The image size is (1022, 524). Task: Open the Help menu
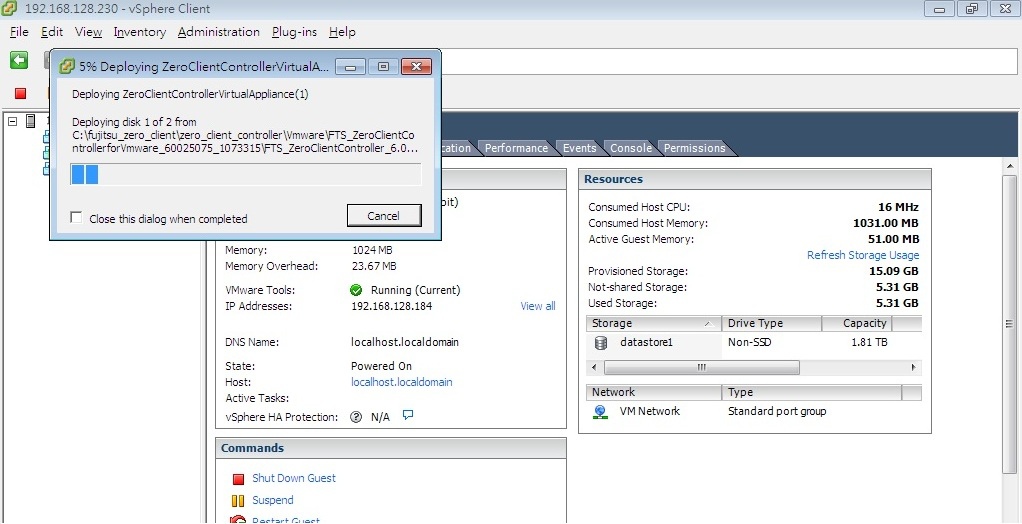342,32
